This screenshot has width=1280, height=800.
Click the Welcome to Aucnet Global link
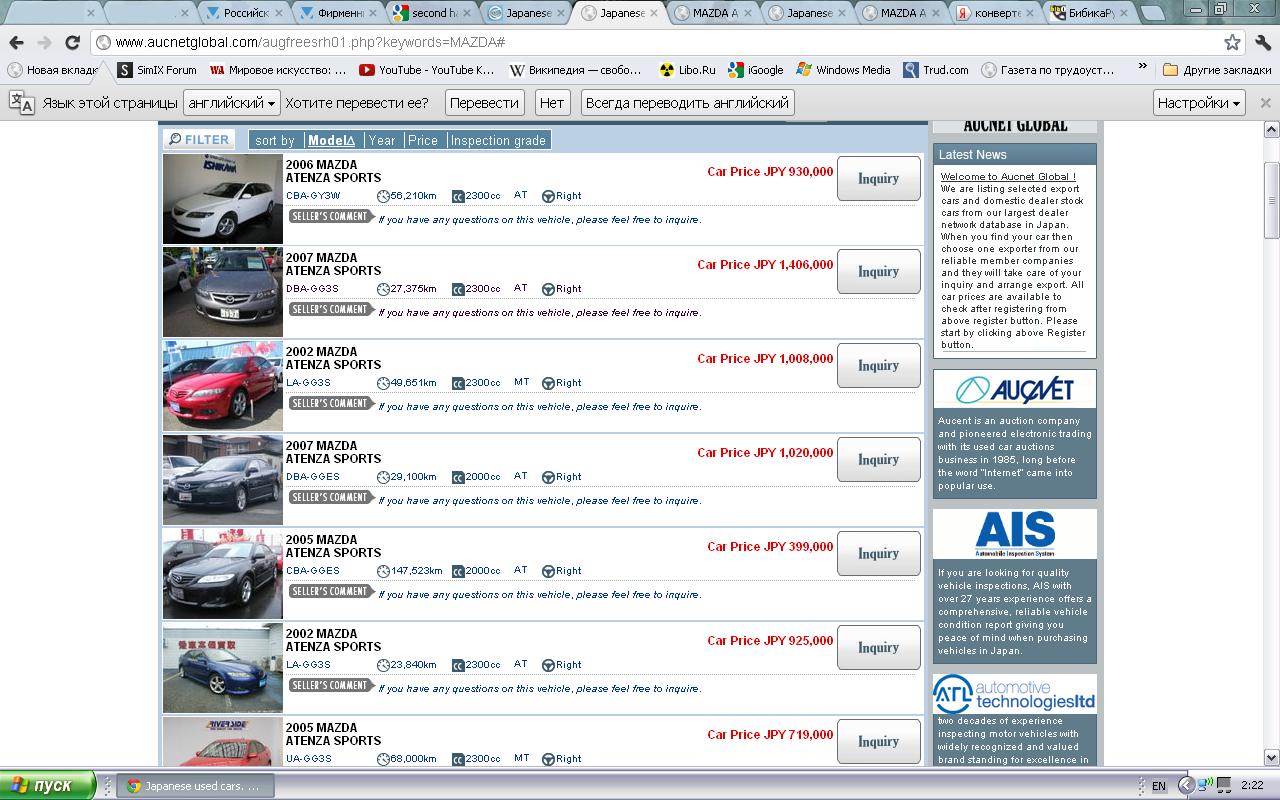coord(1008,177)
